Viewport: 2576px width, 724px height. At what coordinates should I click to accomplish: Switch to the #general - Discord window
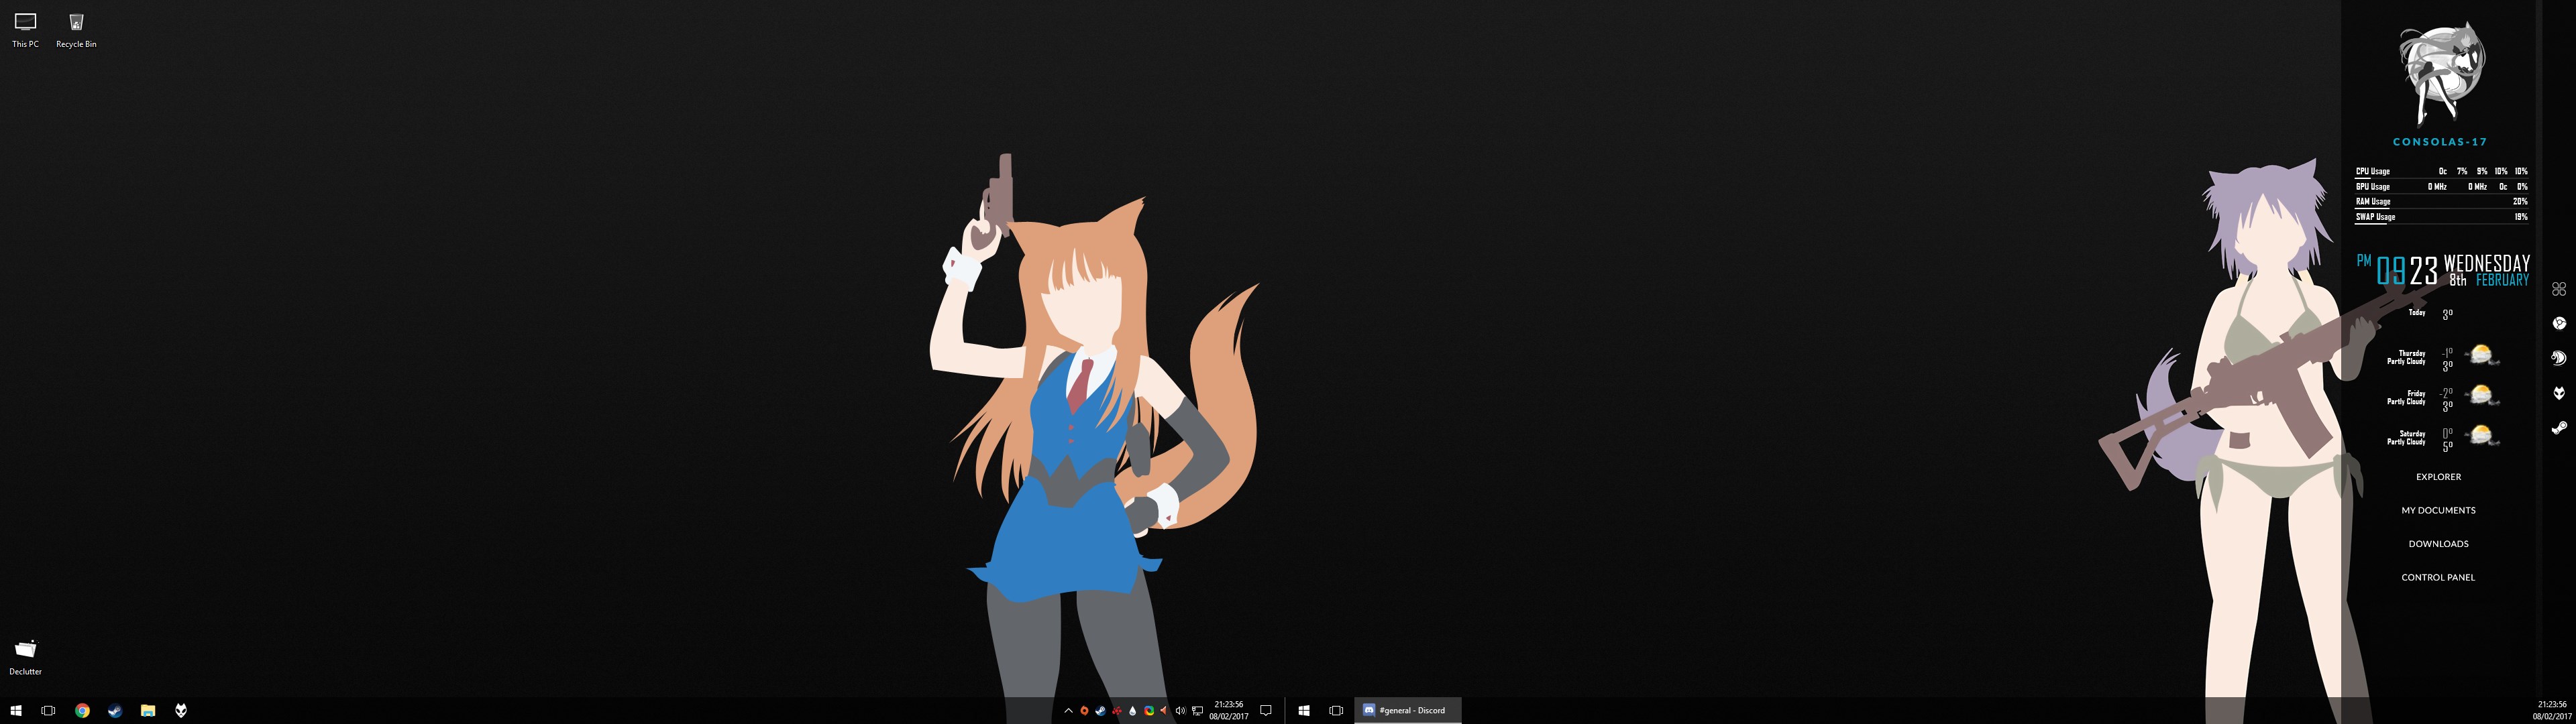click(x=1408, y=710)
